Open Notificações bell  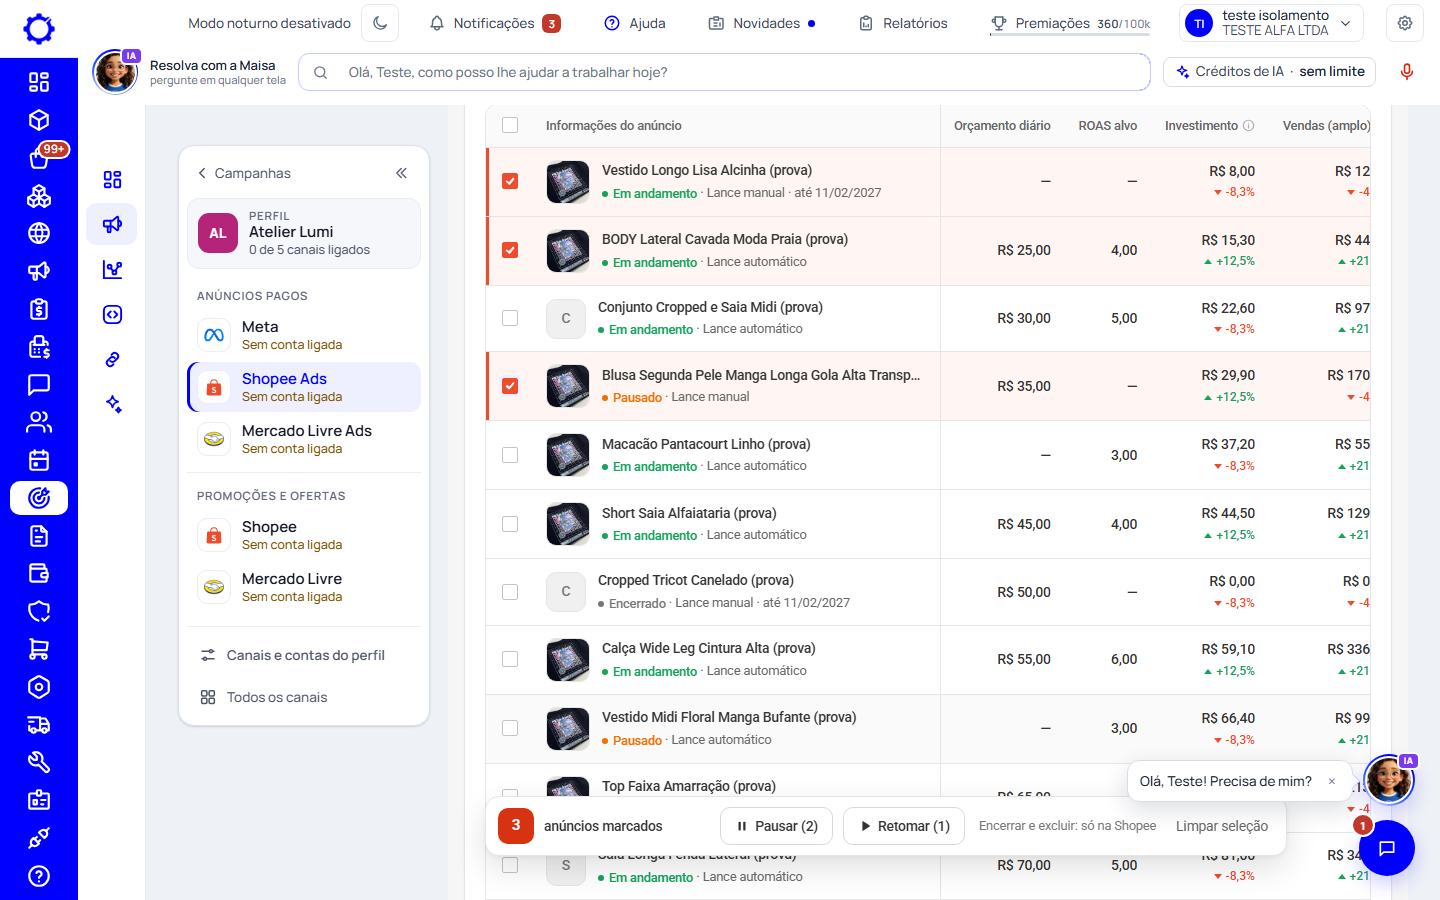click(x=494, y=23)
